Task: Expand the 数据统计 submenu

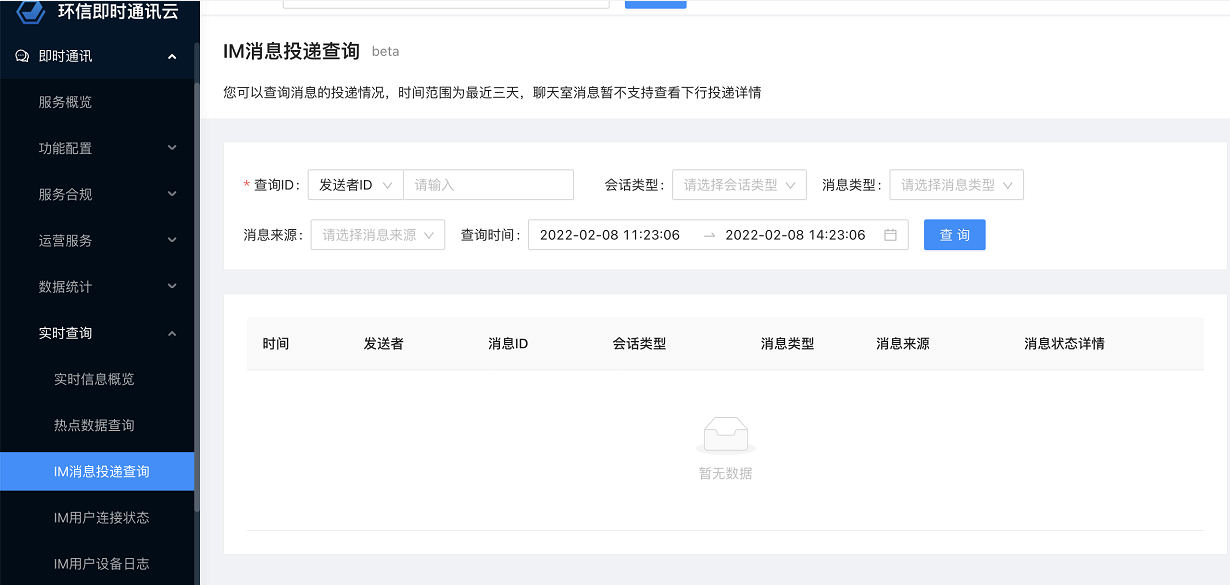Action: pyautogui.click(x=172, y=286)
